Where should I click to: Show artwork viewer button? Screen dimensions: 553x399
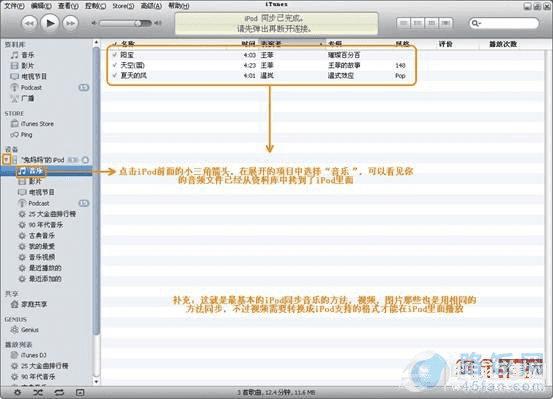click(x=80, y=392)
